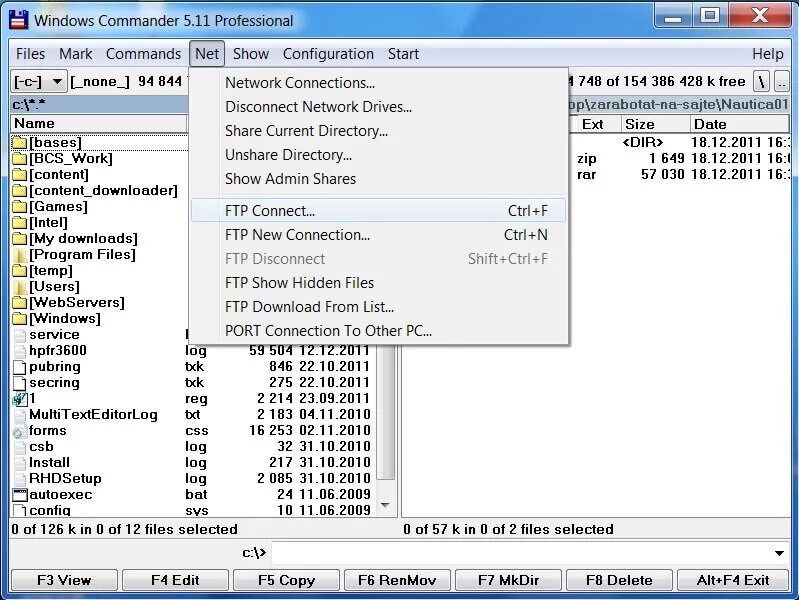Viewport: 799px width, 600px height.
Task: Click the service file icon
Action: tap(20, 335)
